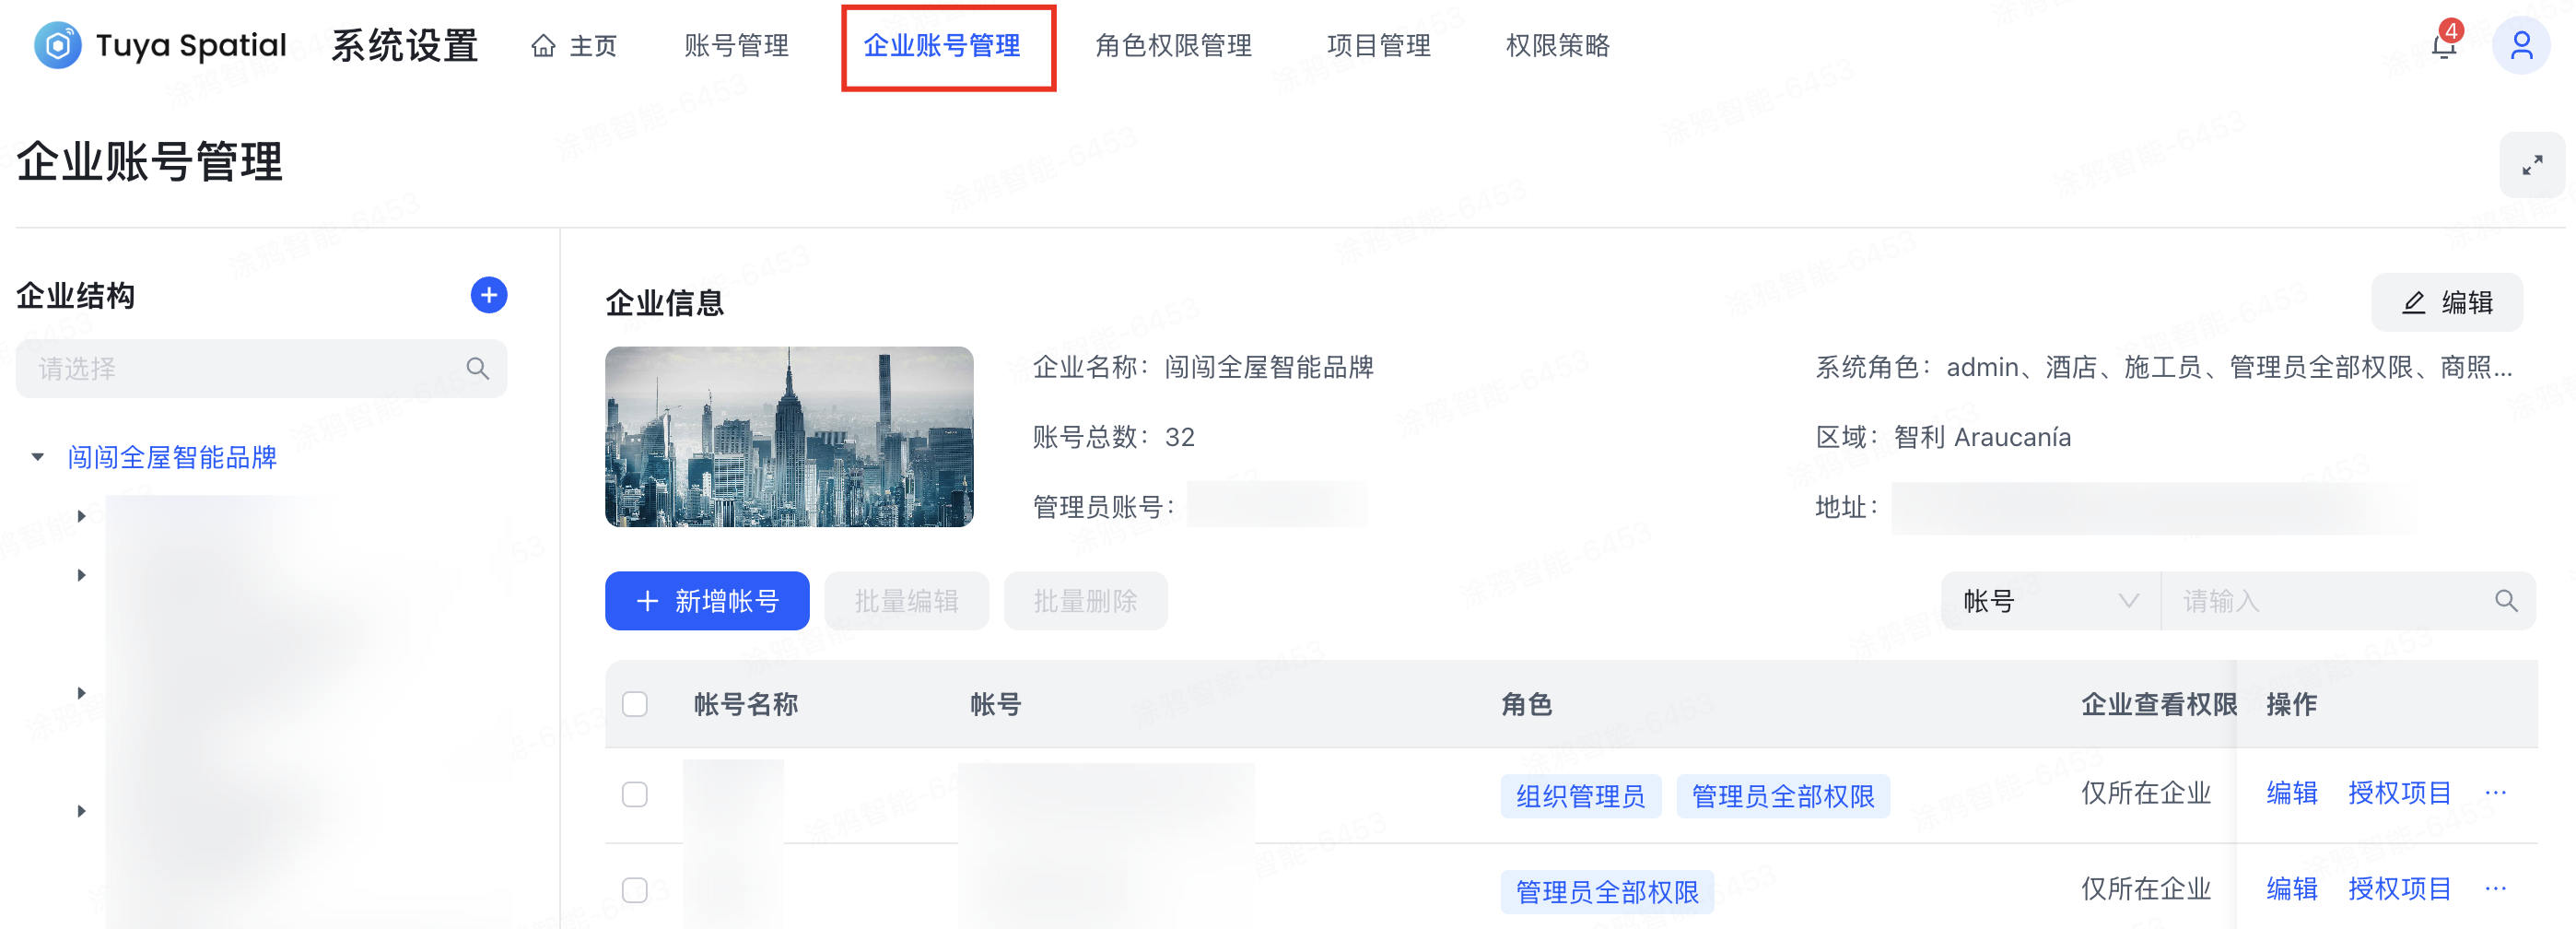Expand the first child node in the enterprise tree
The height and width of the screenshot is (929, 2576).
82,516
